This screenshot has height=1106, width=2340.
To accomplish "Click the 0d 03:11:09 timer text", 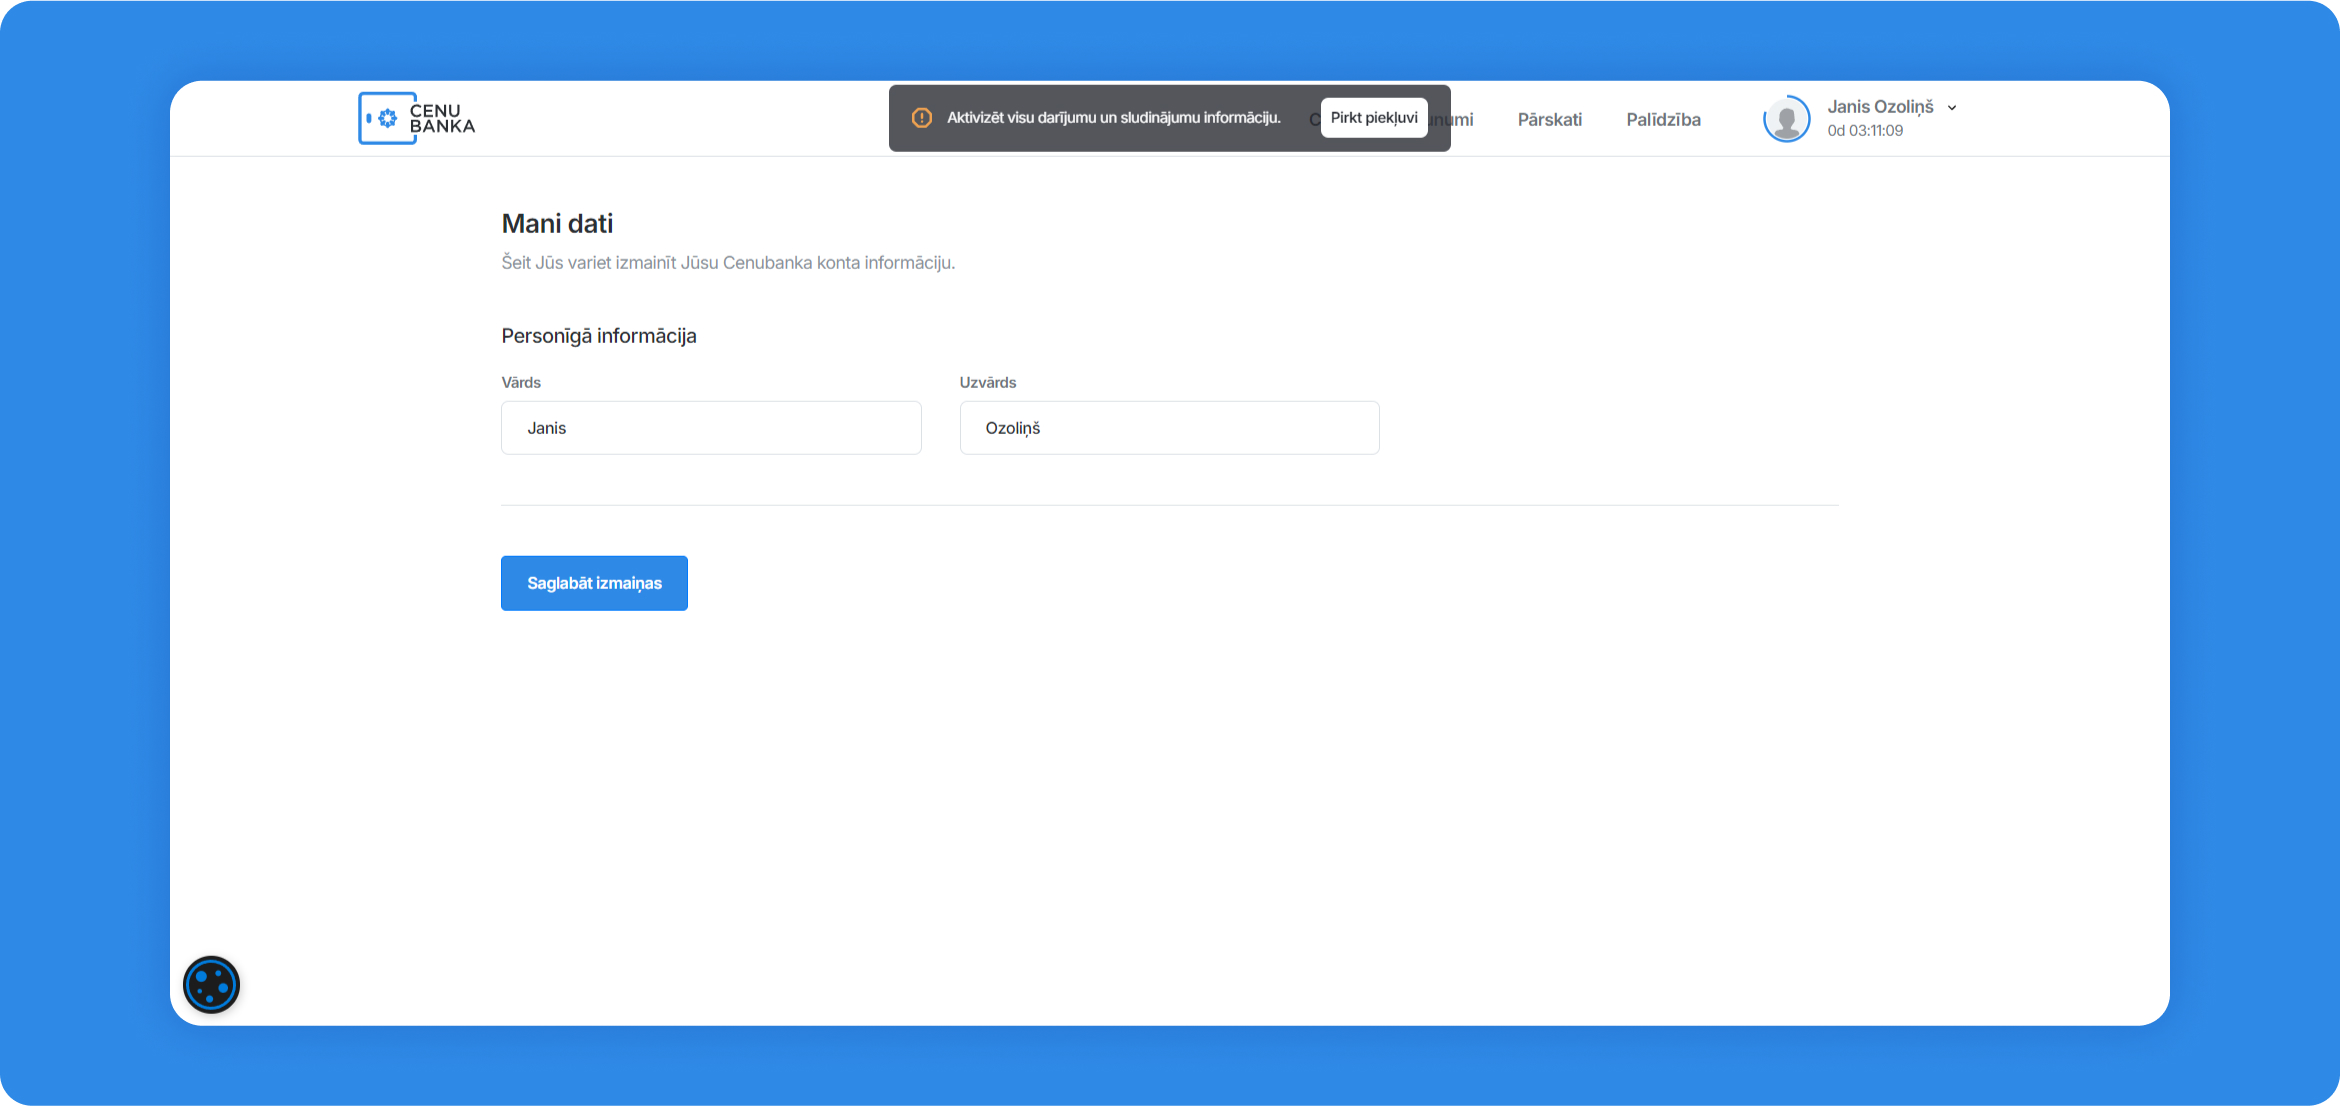I will (1865, 131).
